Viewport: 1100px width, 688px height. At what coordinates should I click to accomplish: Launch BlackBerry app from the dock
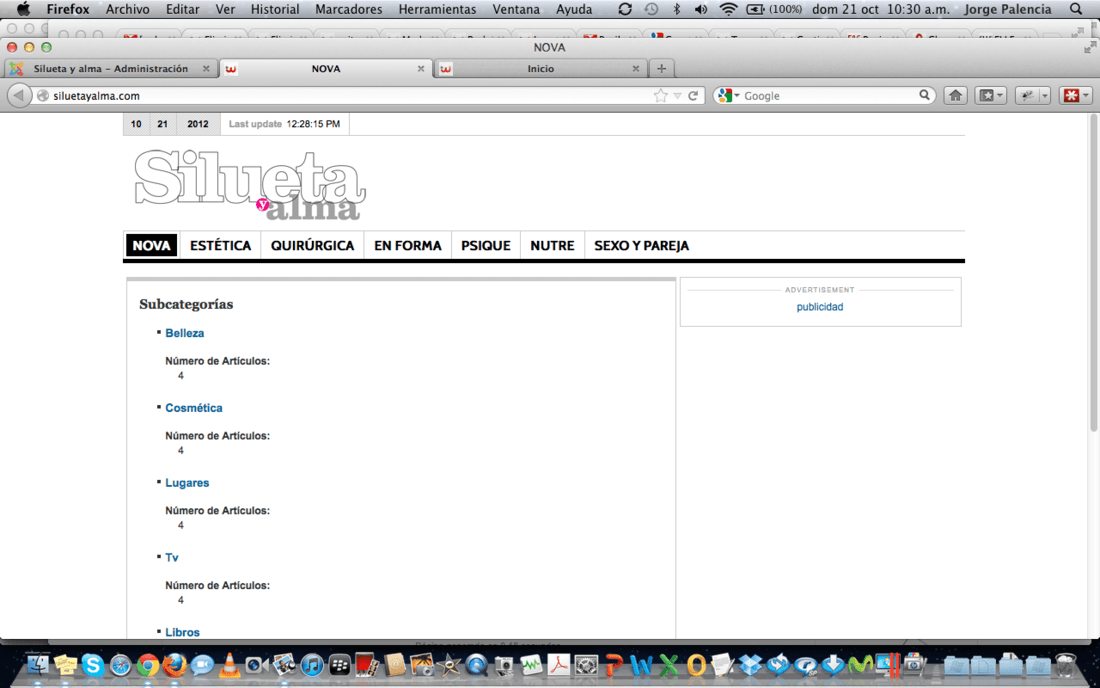pyautogui.click(x=340, y=664)
